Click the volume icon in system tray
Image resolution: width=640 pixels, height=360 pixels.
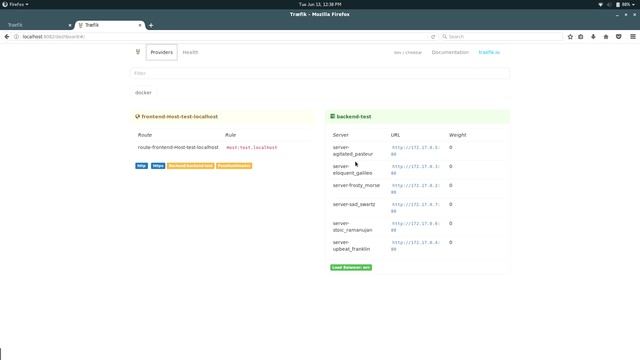click(609, 4)
